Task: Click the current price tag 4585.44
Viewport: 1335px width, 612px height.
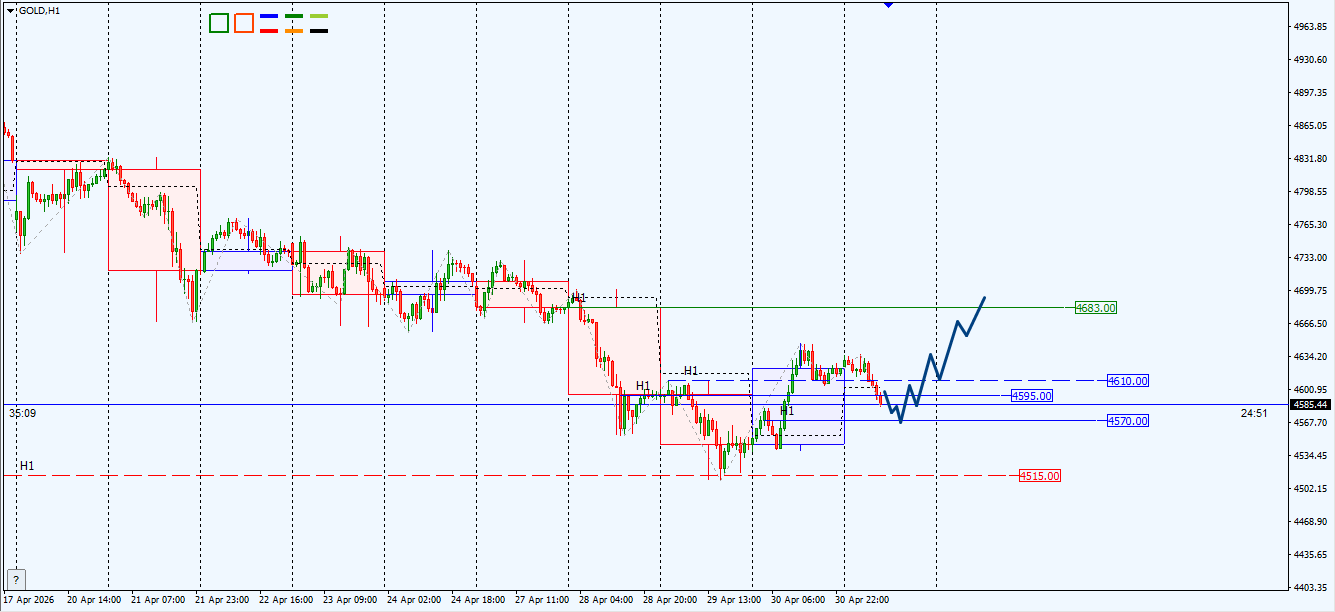Action: click(x=1310, y=405)
